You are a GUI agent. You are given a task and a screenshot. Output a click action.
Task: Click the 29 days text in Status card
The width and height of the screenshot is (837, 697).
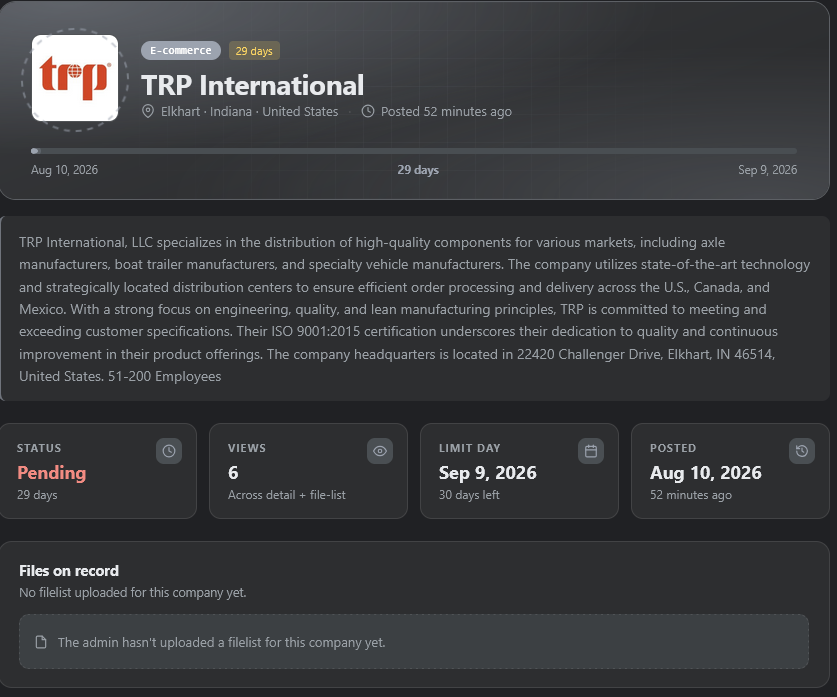(x=37, y=495)
